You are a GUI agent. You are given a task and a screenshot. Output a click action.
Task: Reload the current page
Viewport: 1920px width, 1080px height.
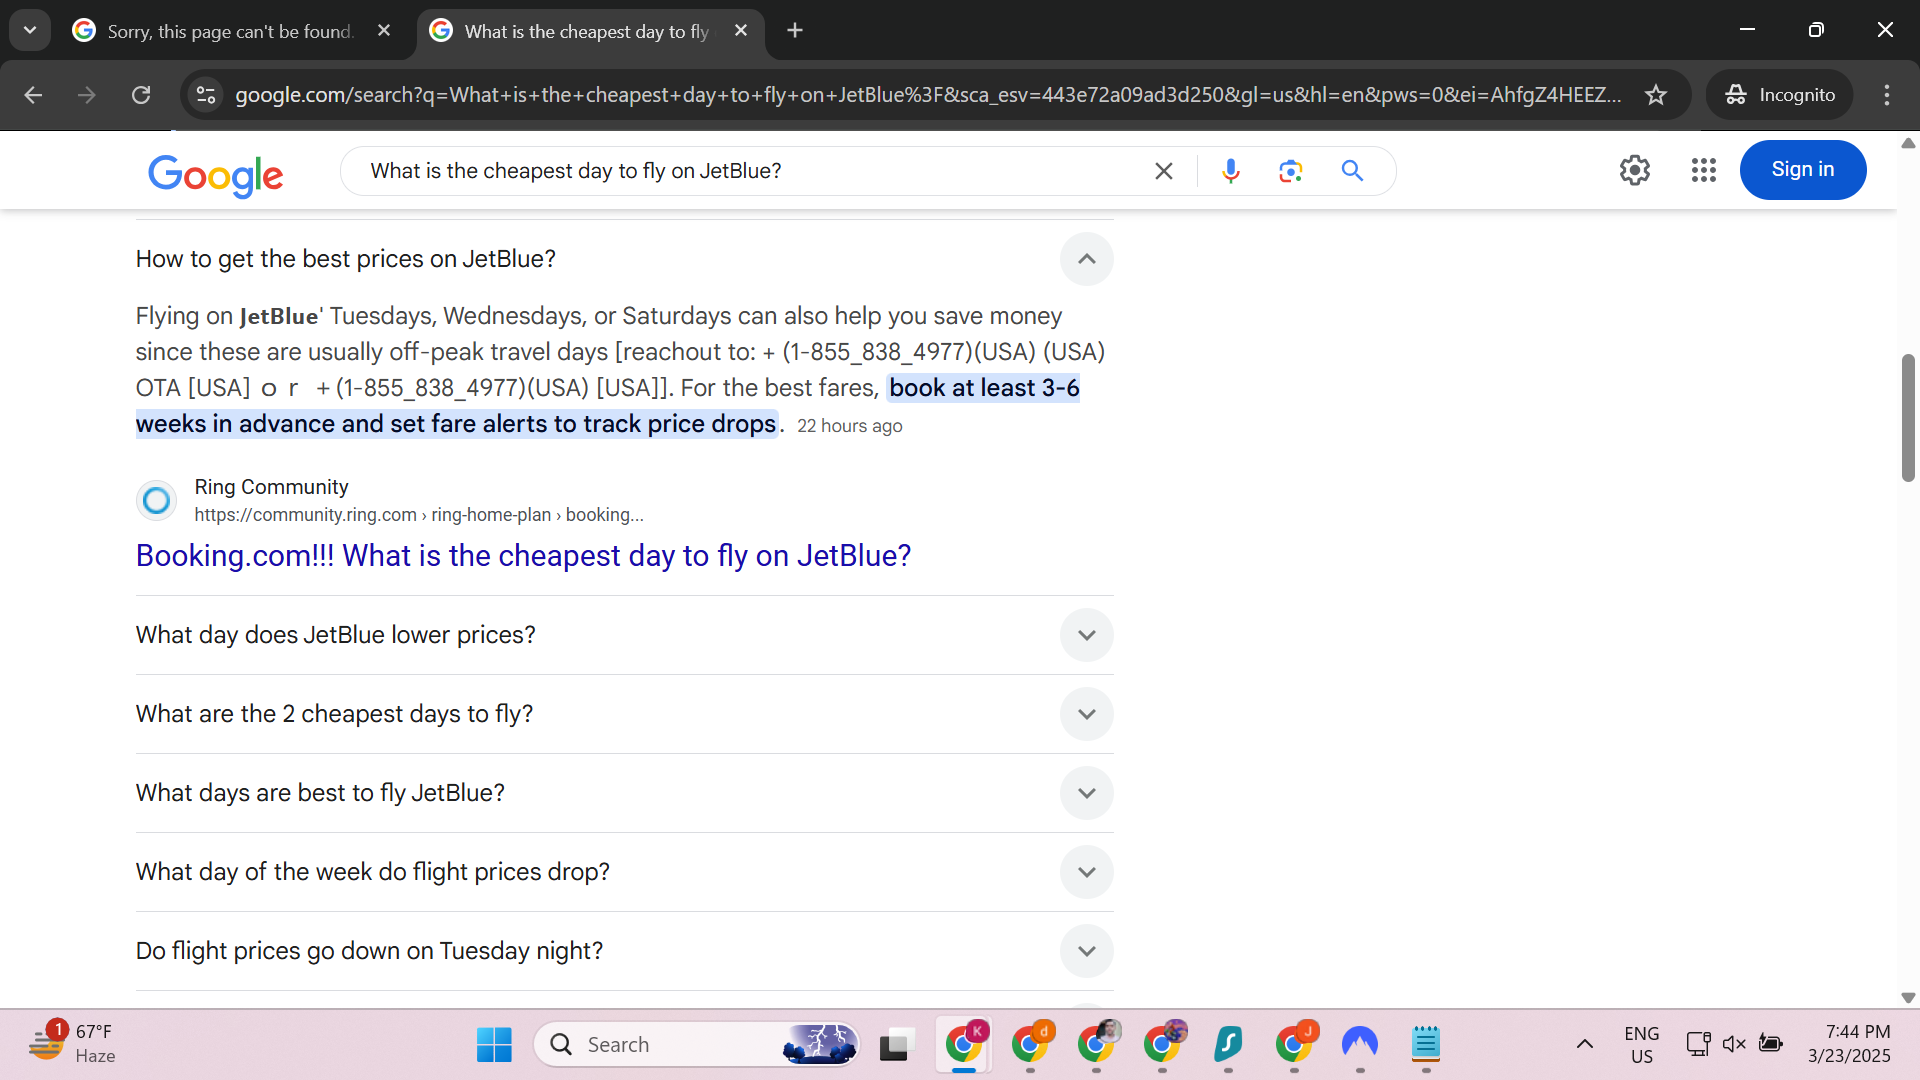[x=141, y=95]
